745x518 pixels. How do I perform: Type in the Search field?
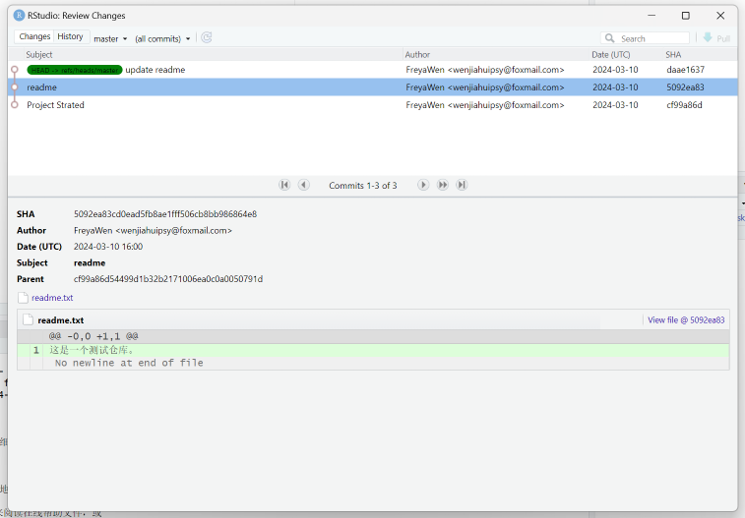click(652, 39)
